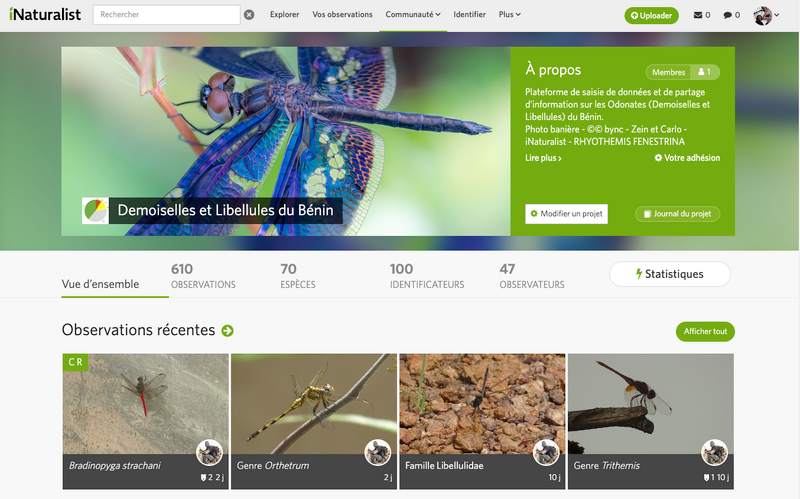Switch to the 610 Observations tab
This screenshot has width=800, height=499.
203,276
